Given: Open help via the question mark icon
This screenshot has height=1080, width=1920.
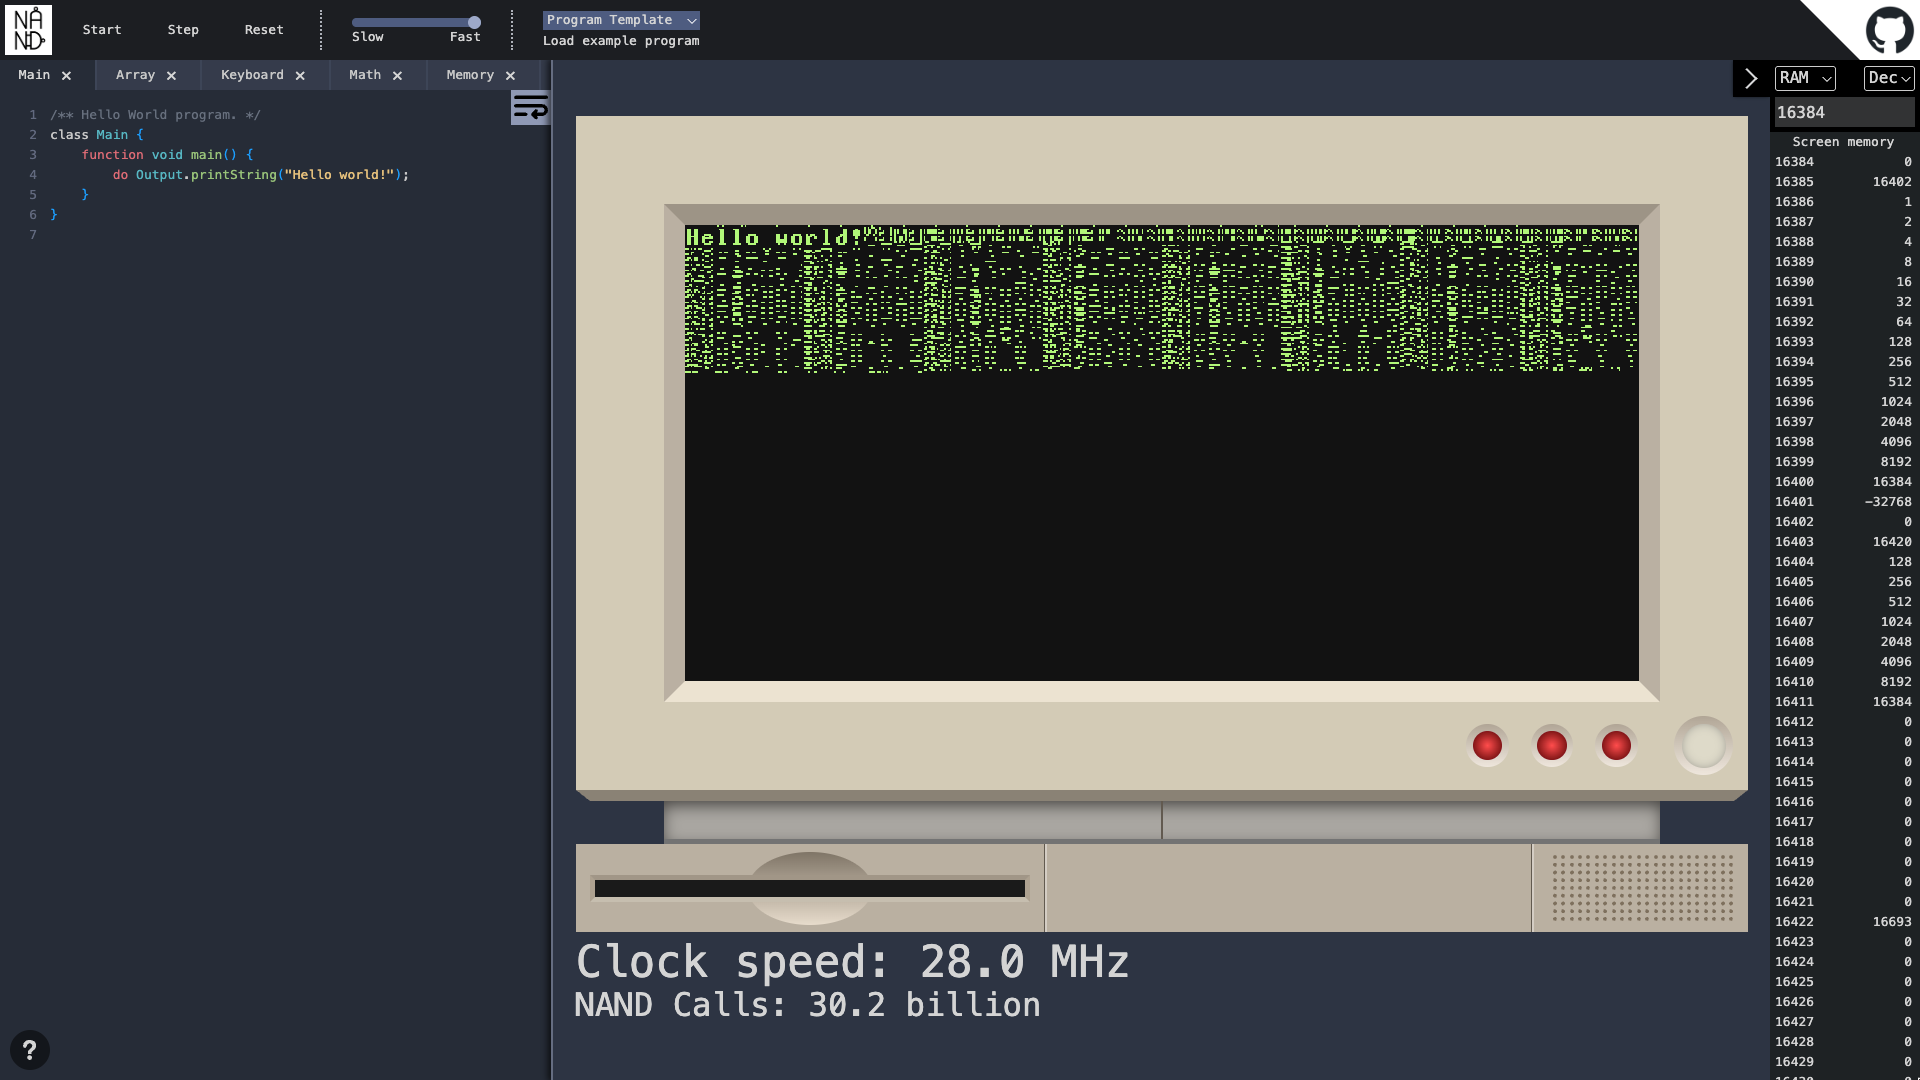Looking at the screenshot, I should (x=31, y=1050).
